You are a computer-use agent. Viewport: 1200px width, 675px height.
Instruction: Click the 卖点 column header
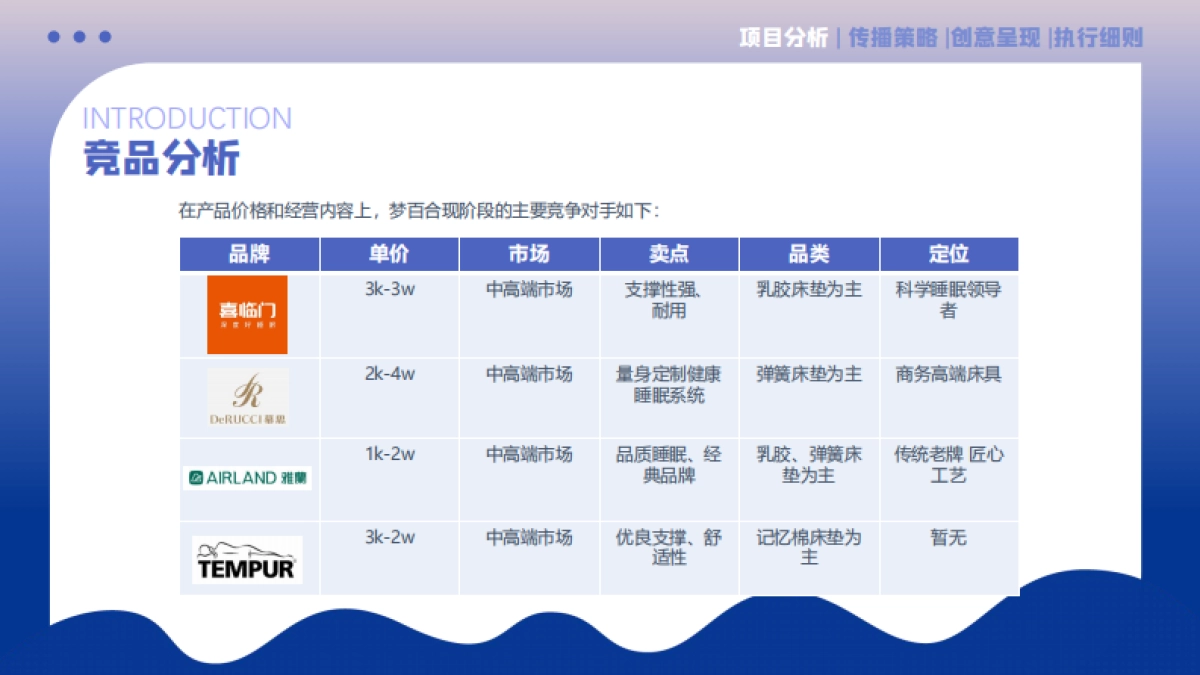(669, 254)
